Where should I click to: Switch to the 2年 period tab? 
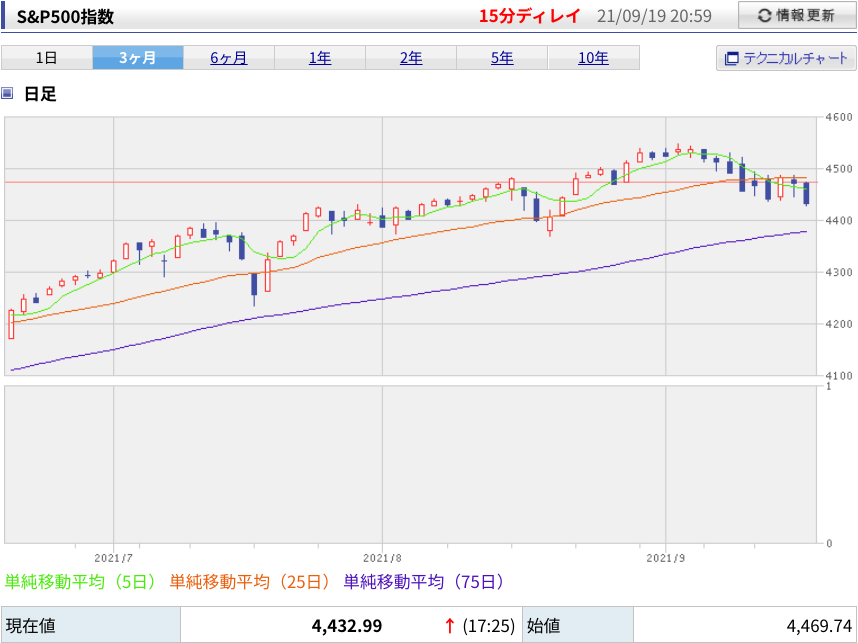tap(411, 57)
